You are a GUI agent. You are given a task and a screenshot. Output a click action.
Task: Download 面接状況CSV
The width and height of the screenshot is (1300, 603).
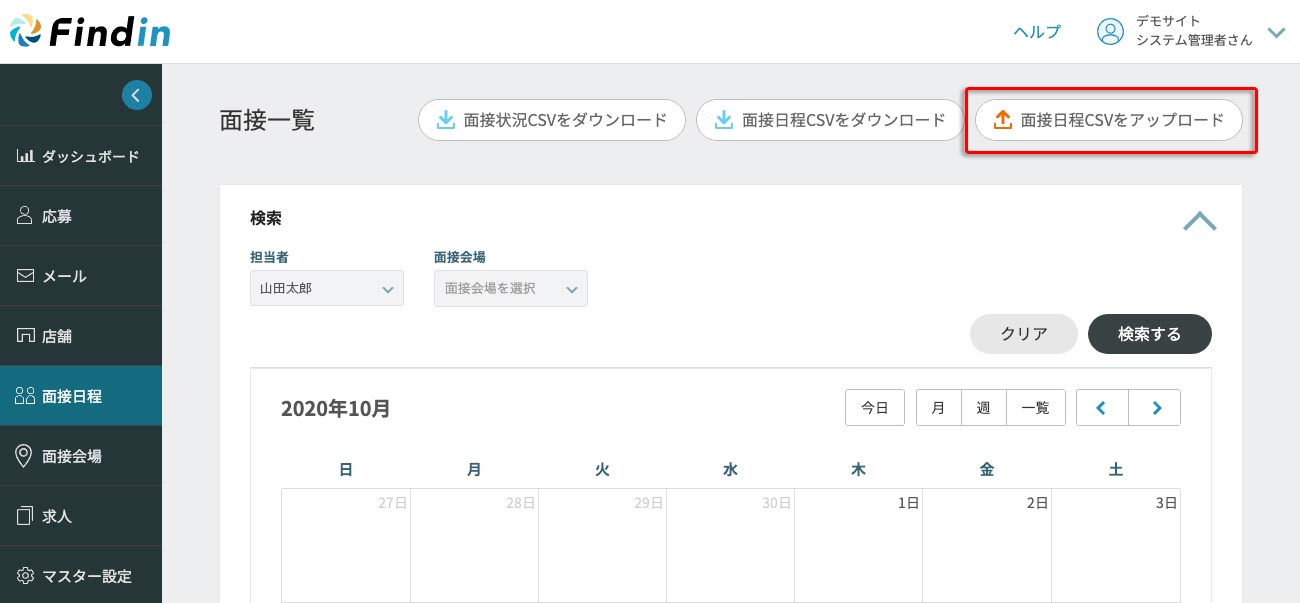coord(551,120)
